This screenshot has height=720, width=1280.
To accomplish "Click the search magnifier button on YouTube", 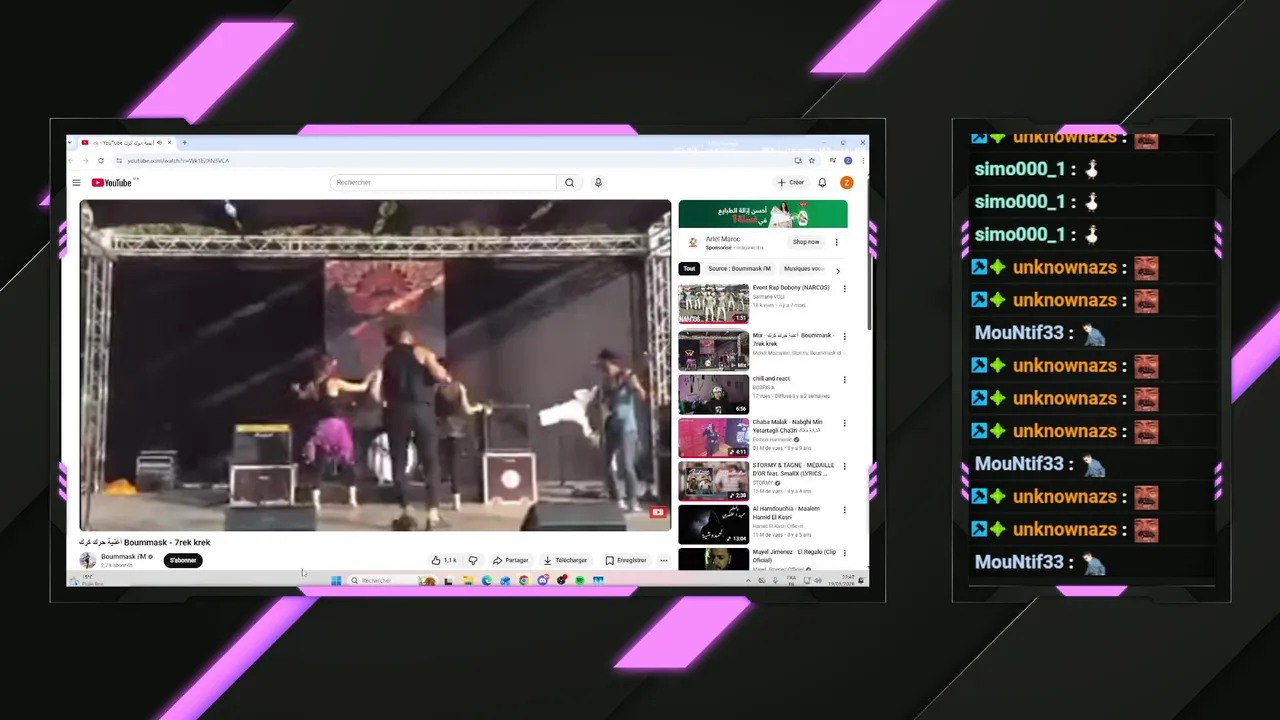I will pyautogui.click(x=569, y=183).
